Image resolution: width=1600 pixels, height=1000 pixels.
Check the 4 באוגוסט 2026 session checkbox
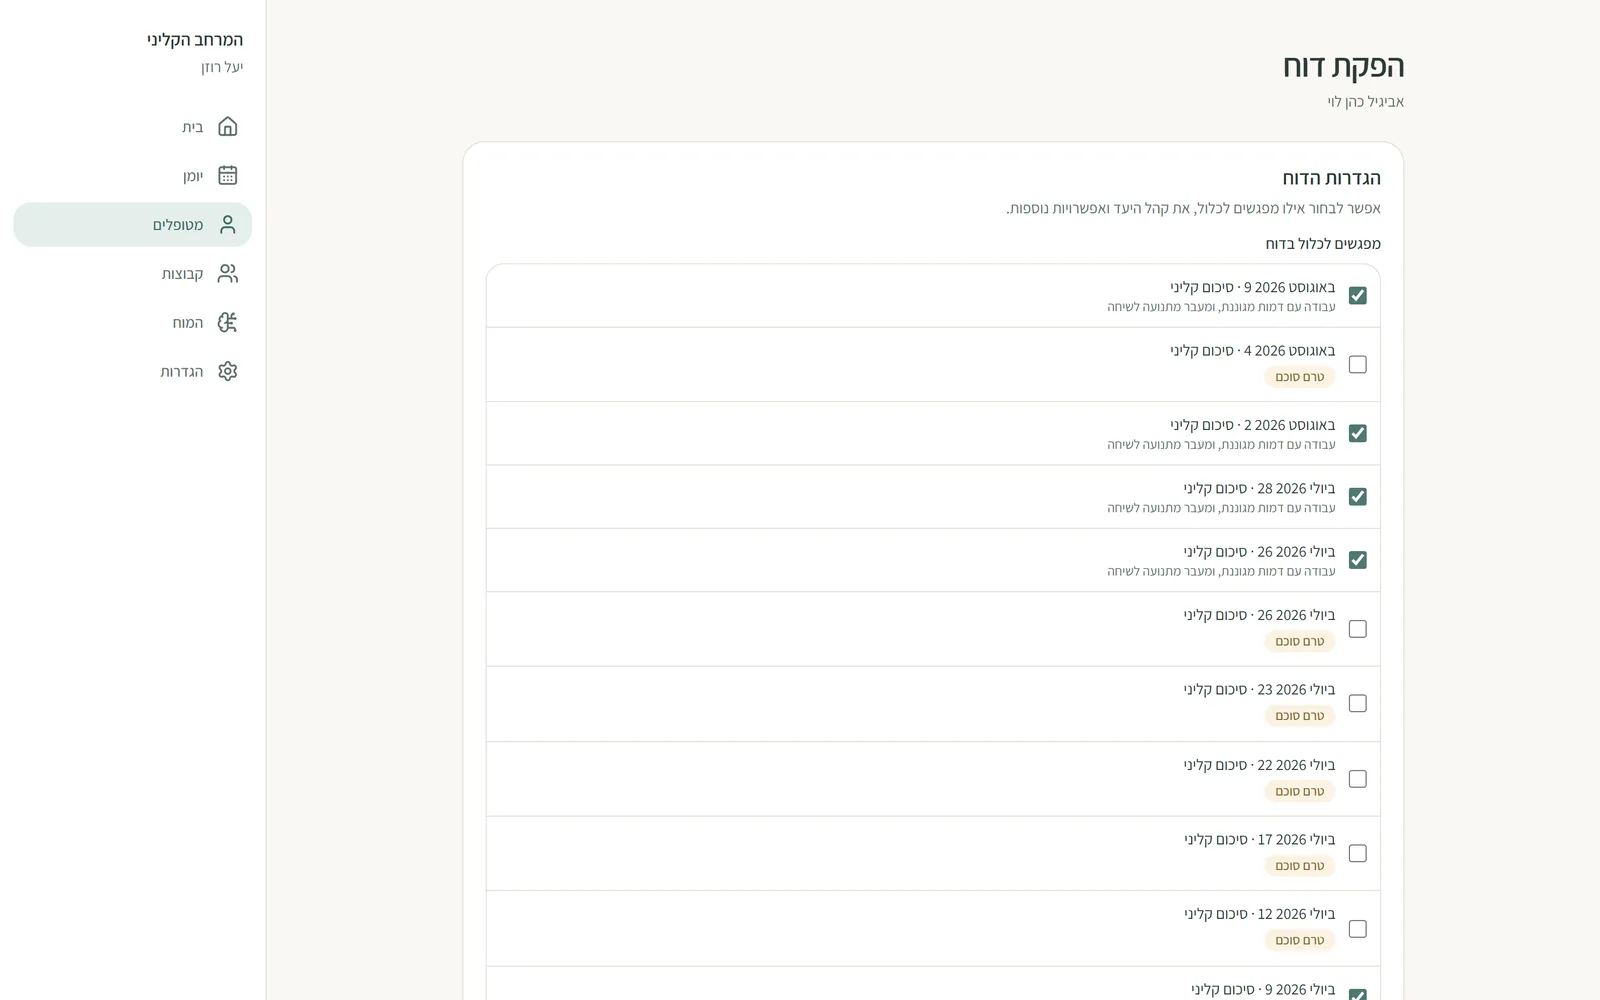1357,364
